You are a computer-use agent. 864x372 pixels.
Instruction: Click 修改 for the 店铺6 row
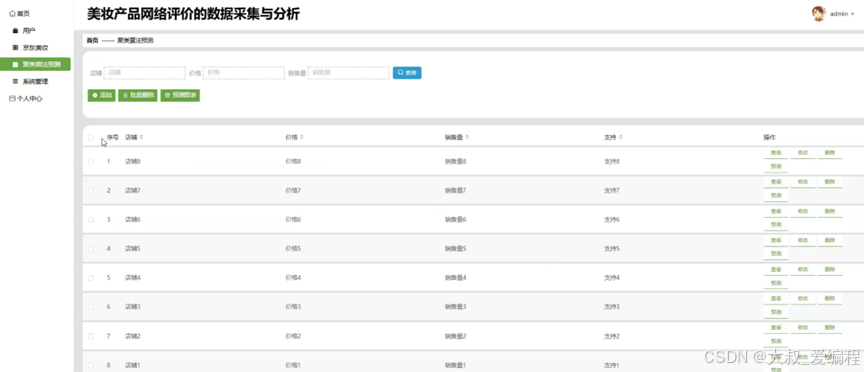coord(803,211)
